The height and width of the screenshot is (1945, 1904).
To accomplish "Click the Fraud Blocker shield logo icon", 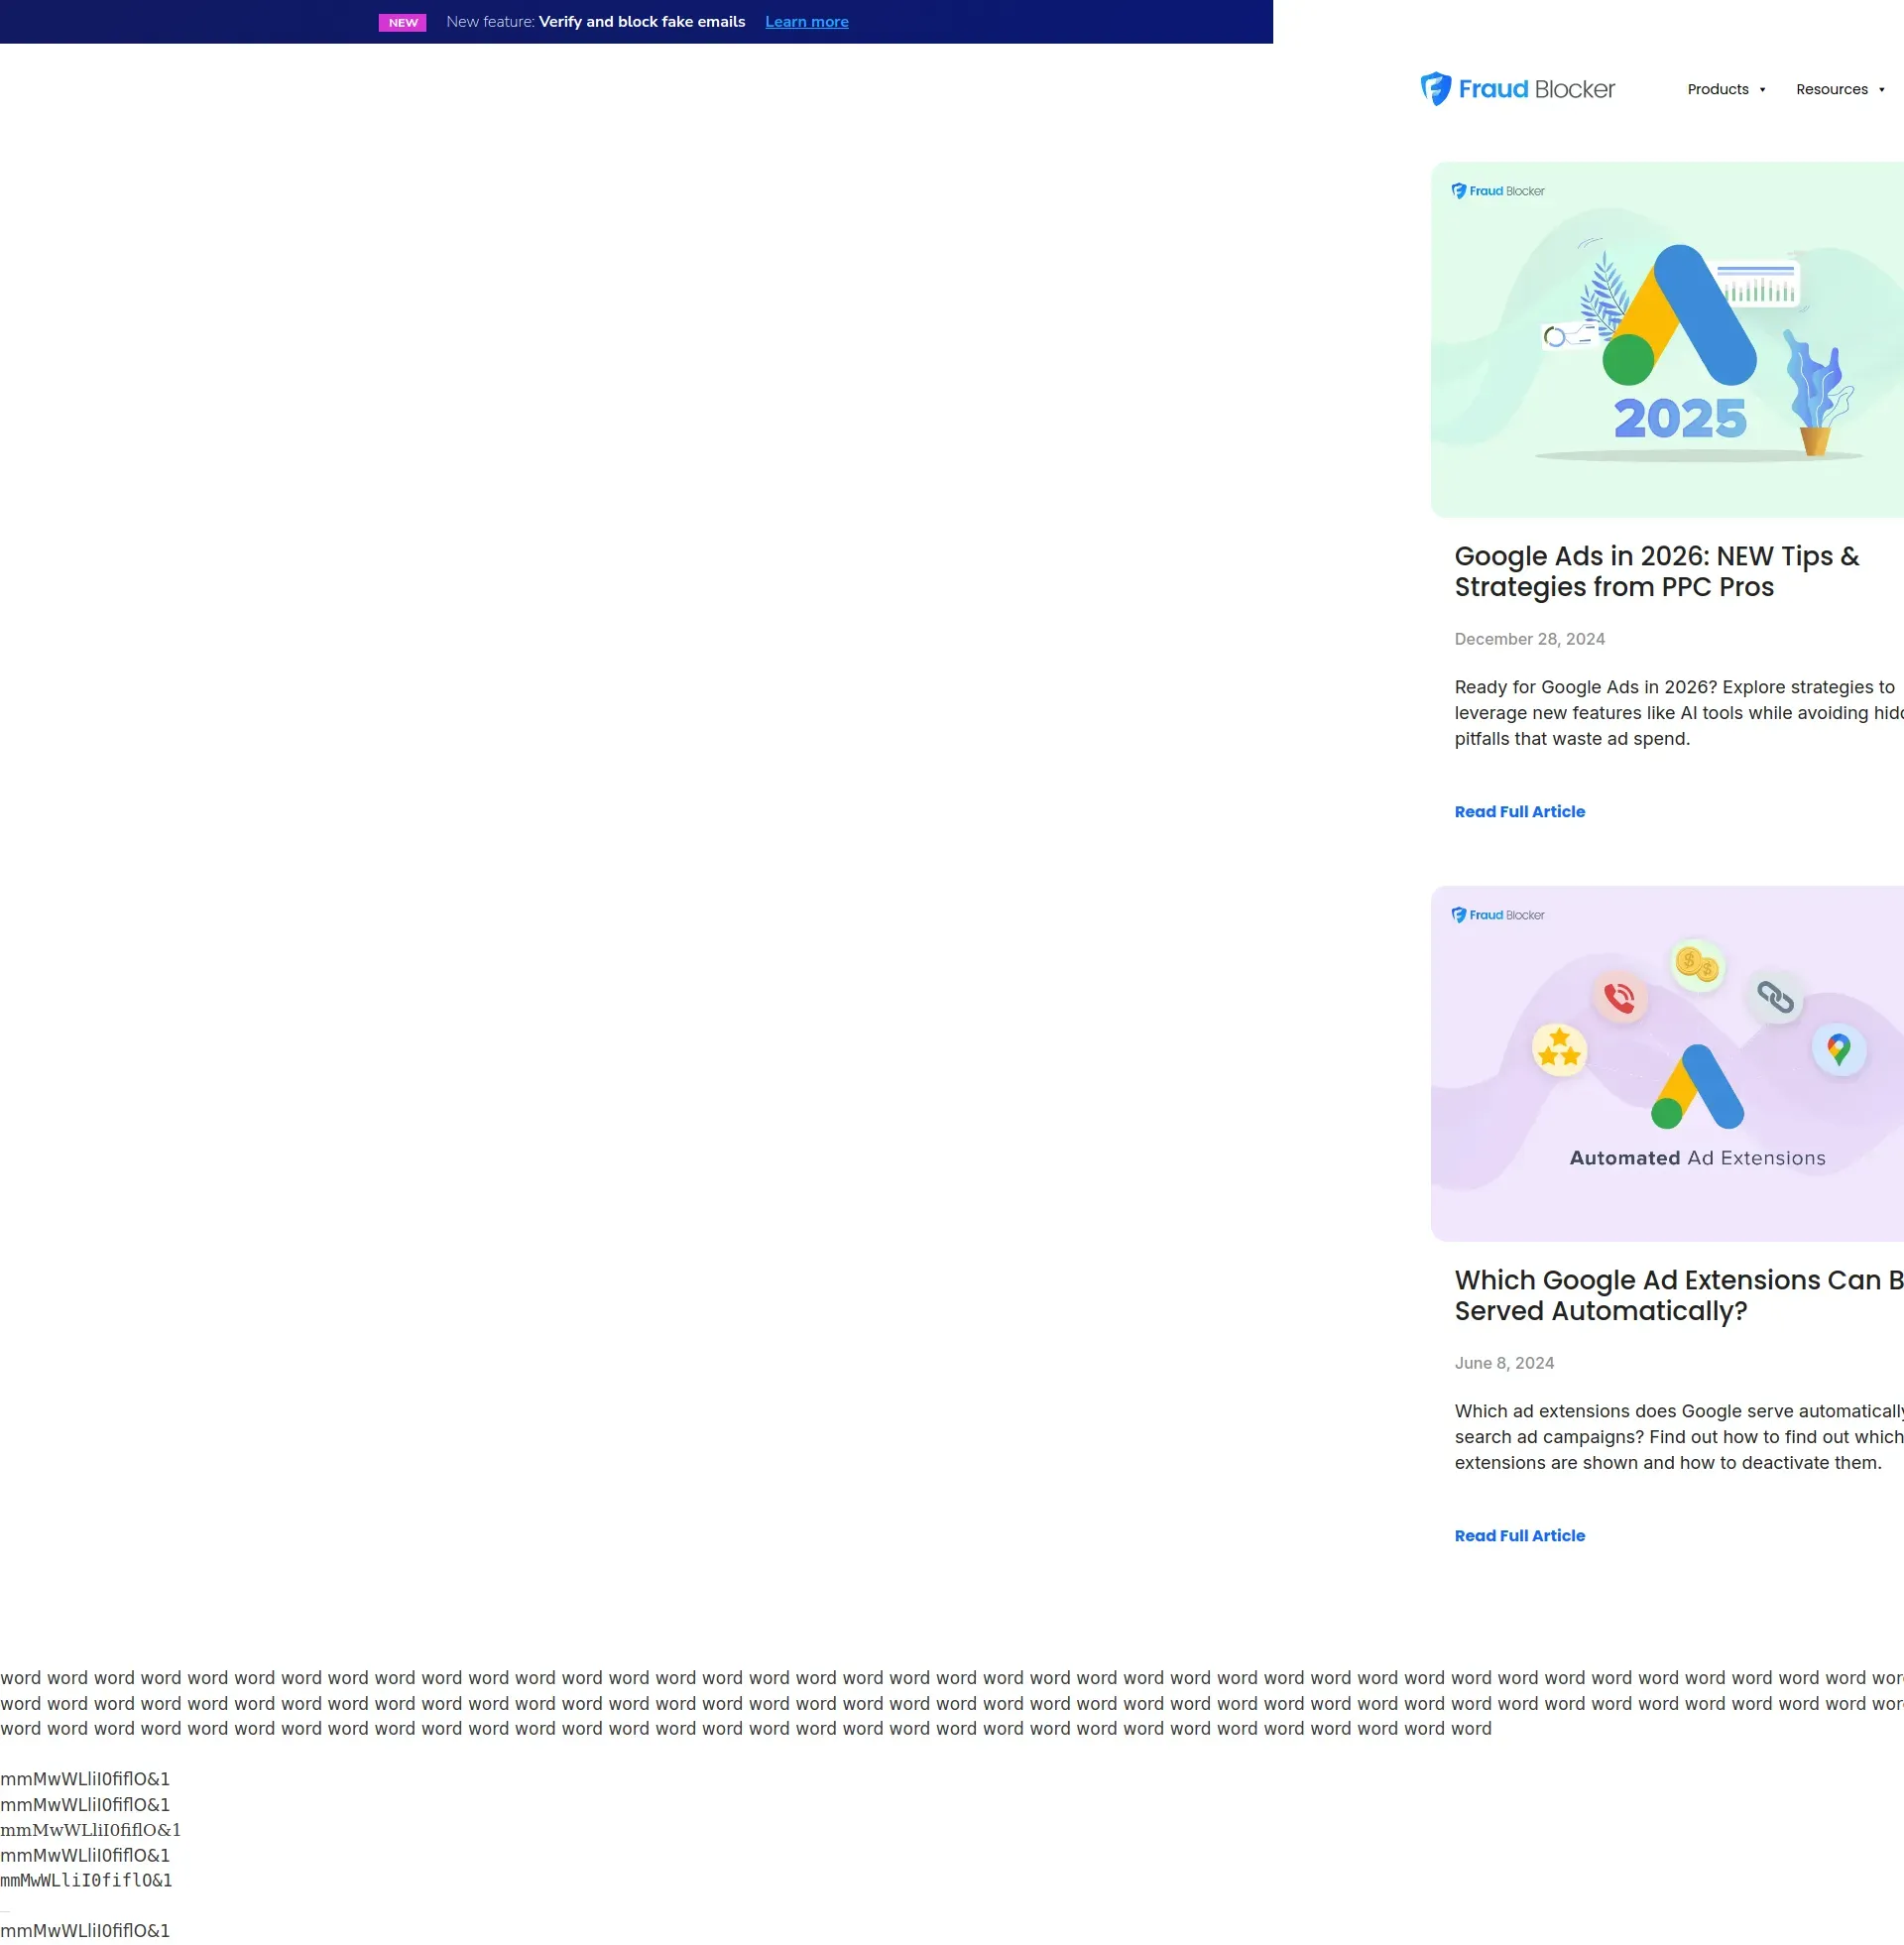I will click(x=1435, y=89).
